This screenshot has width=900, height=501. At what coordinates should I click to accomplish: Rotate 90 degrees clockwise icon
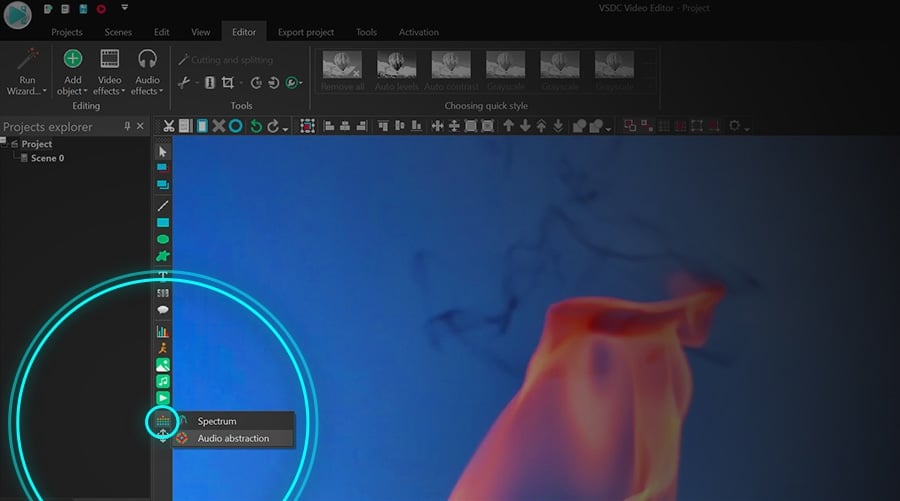257,83
